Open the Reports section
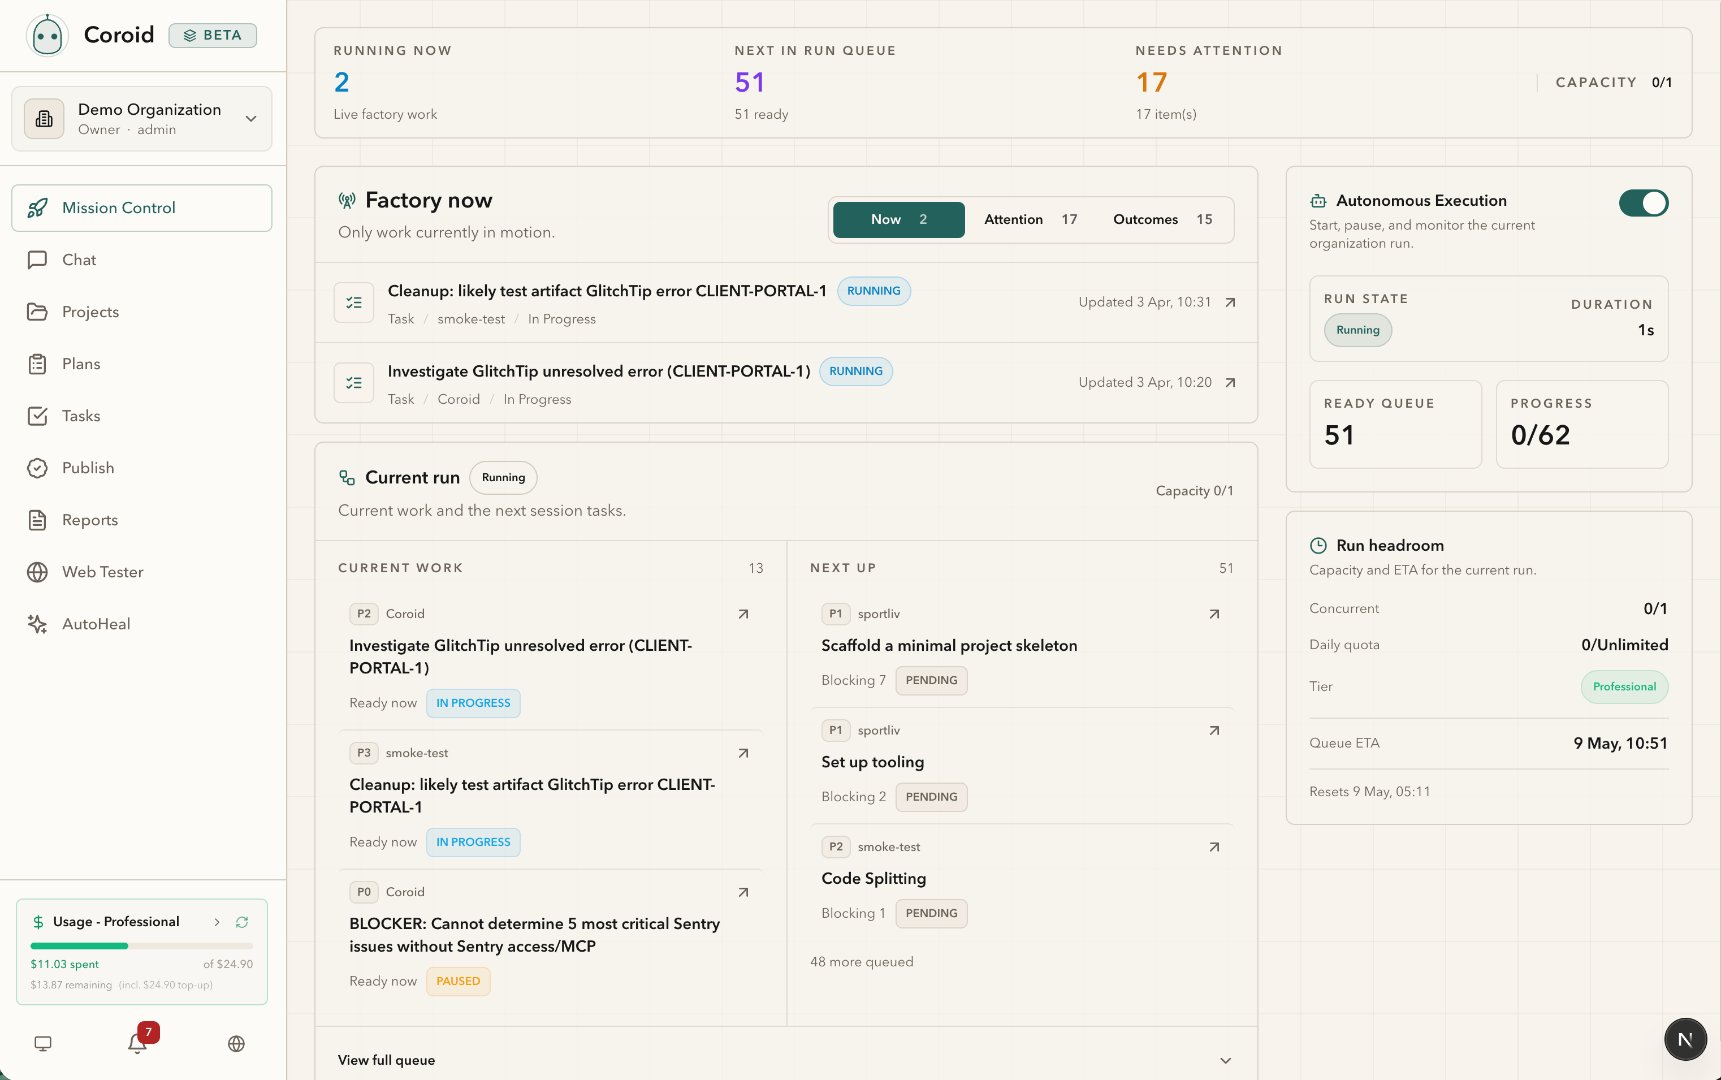This screenshot has width=1721, height=1080. (142, 520)
